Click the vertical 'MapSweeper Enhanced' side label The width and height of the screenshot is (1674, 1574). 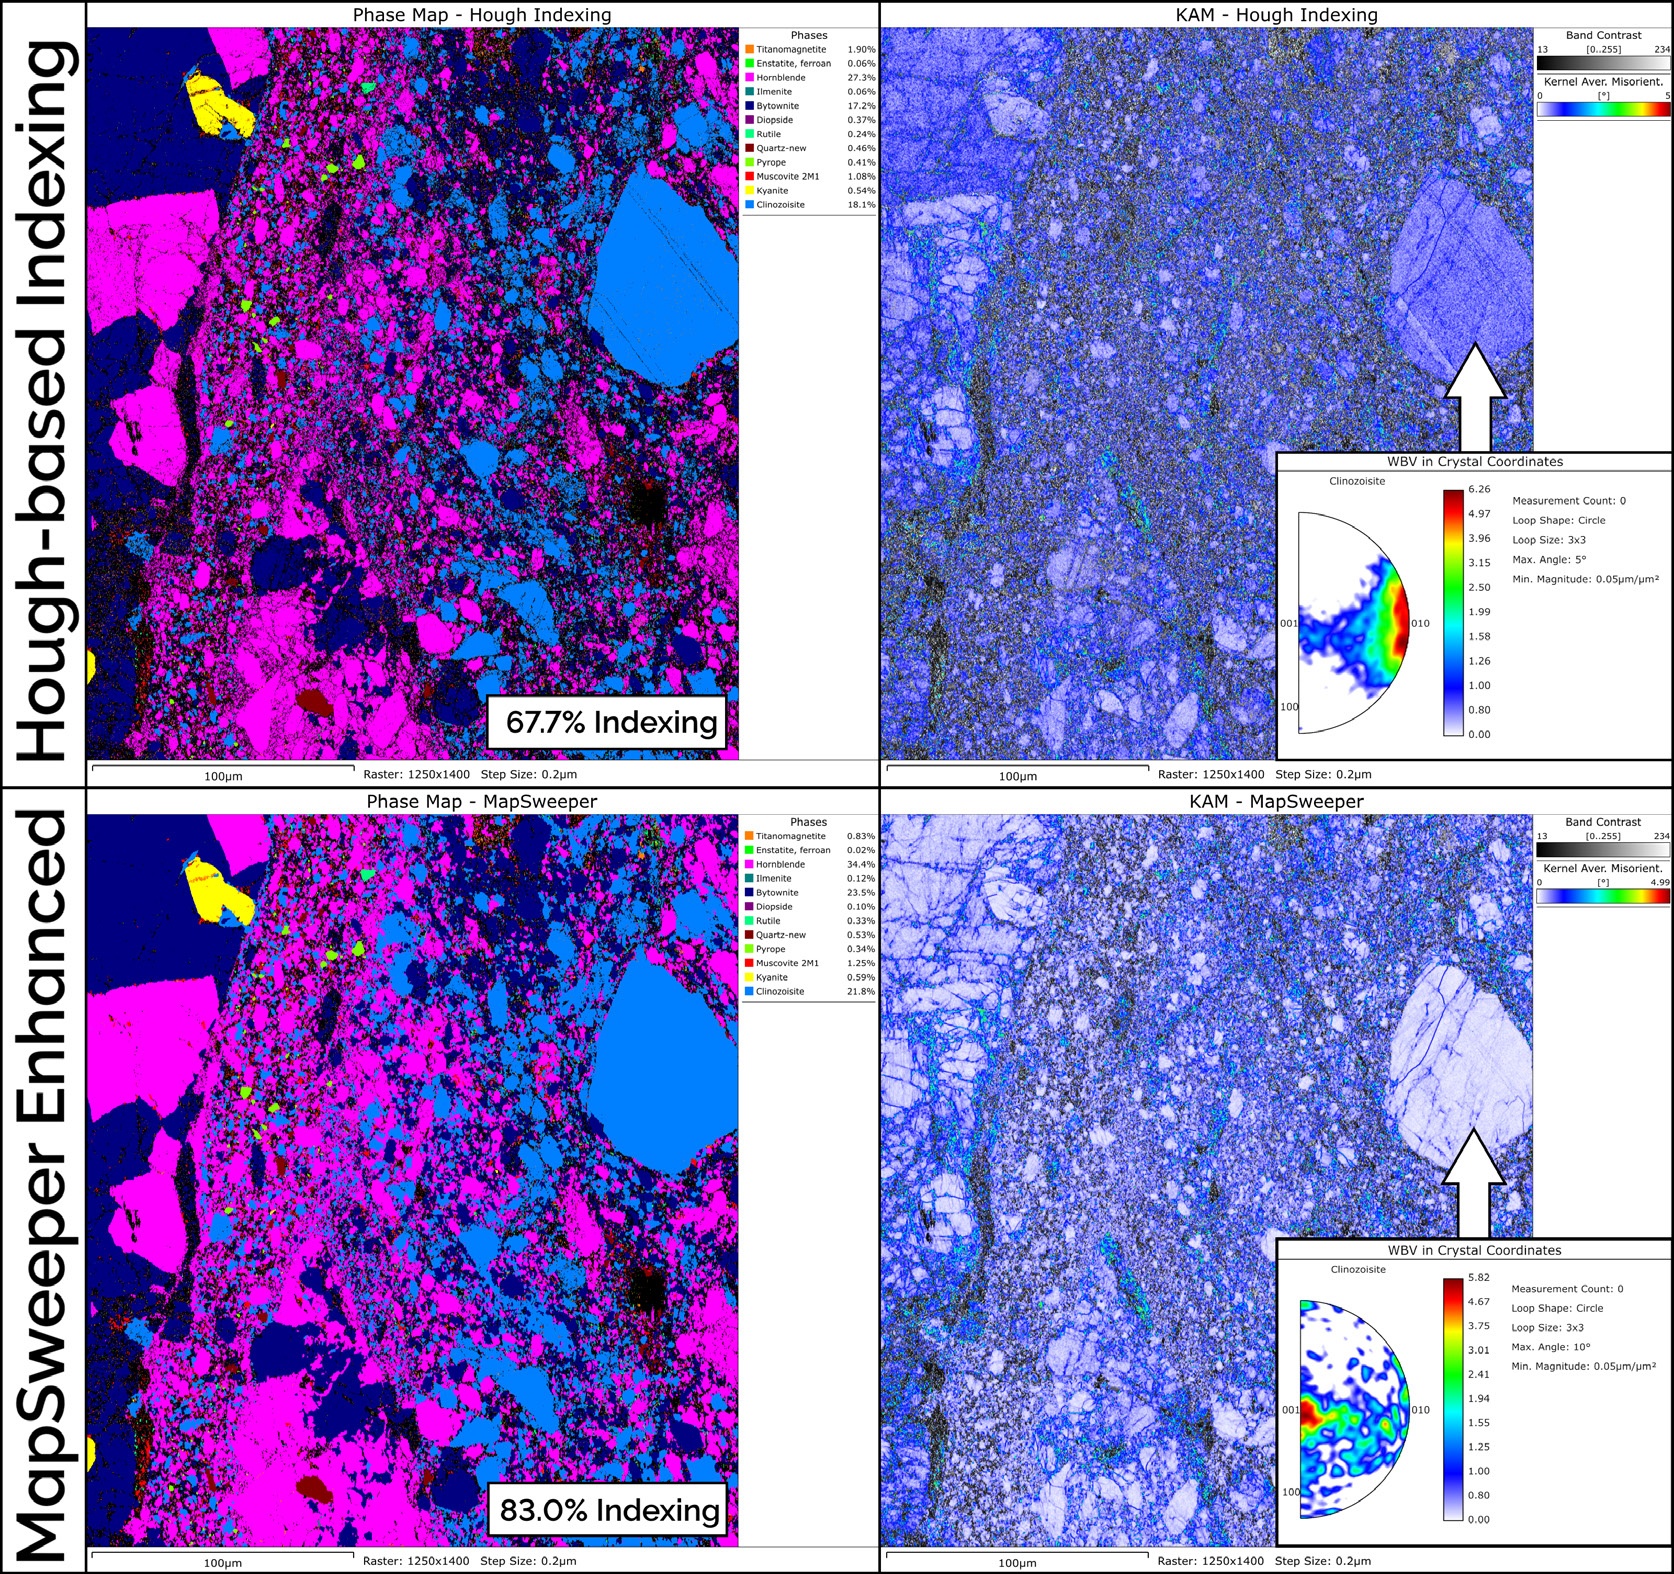tap(43, 1185)
